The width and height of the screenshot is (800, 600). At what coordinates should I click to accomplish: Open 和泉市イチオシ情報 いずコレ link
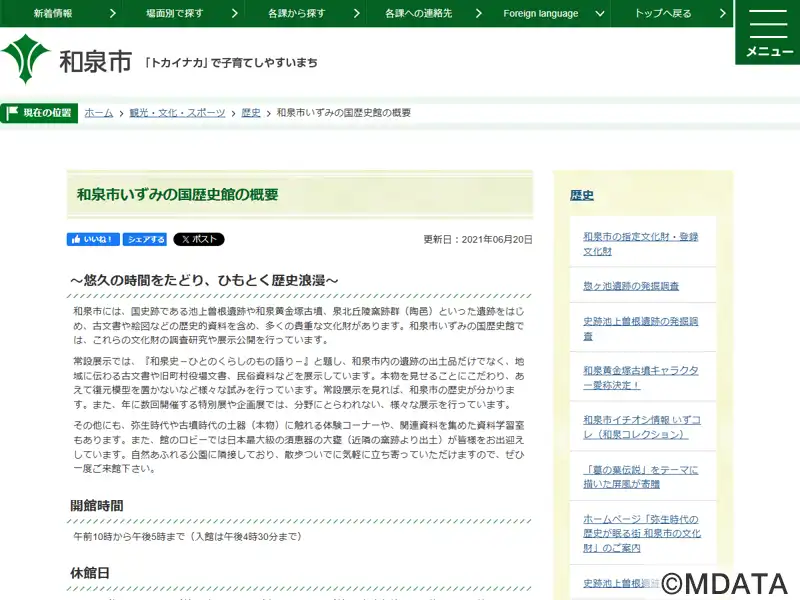coord(640,427)
